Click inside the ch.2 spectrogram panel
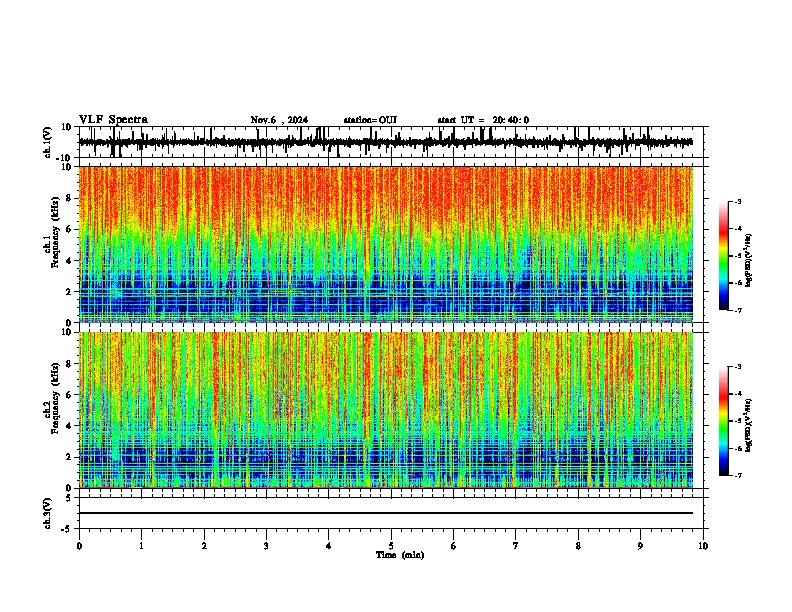 pyautogui.click(x=385, y=410)
